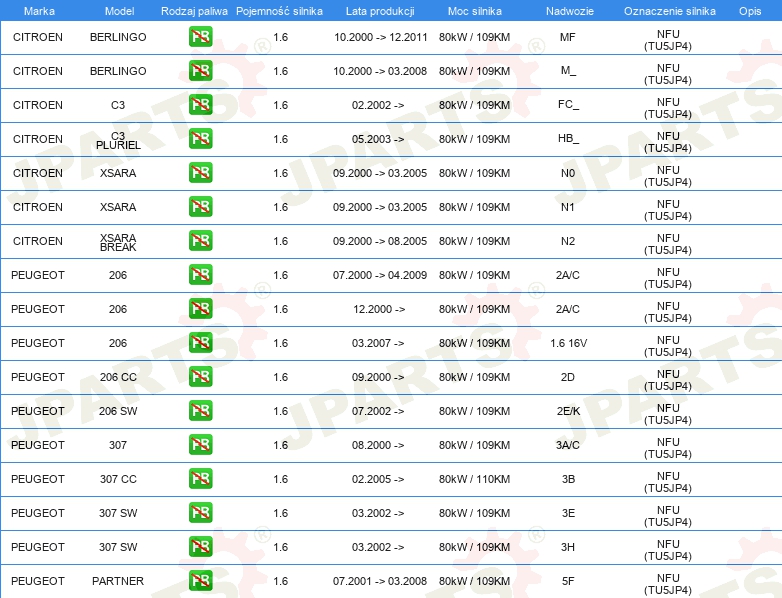Click fuel icon in C3 Pluriel row
Screen dimensions: 782x598
pyautogui.click(x=200, y=139)
